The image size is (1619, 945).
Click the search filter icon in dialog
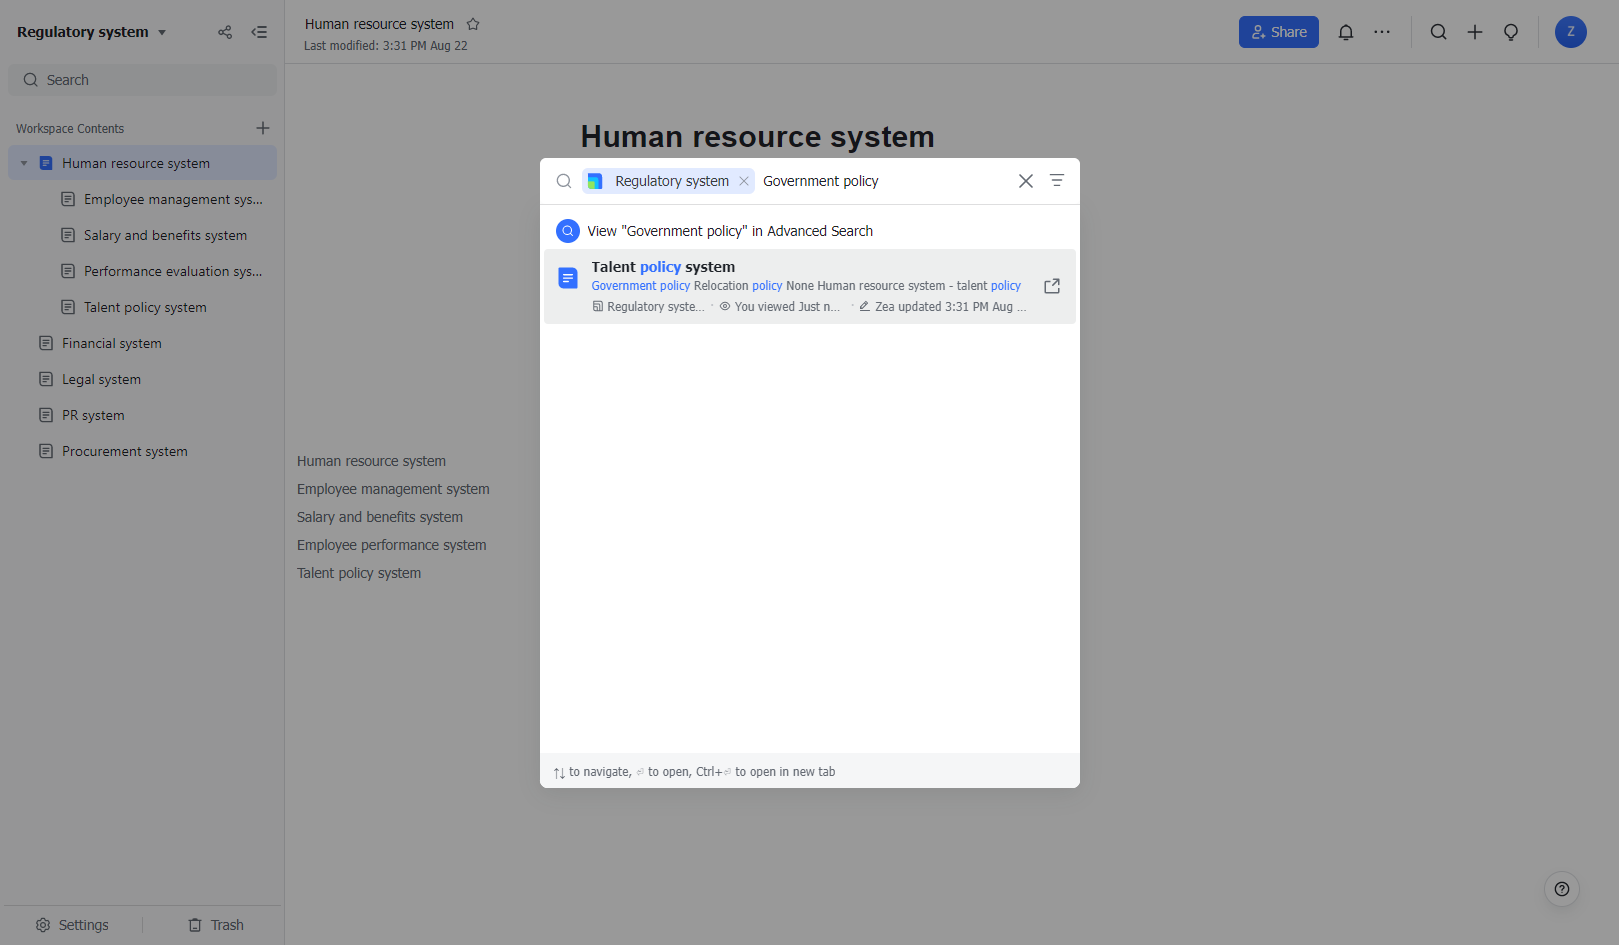click(1057, 181)
